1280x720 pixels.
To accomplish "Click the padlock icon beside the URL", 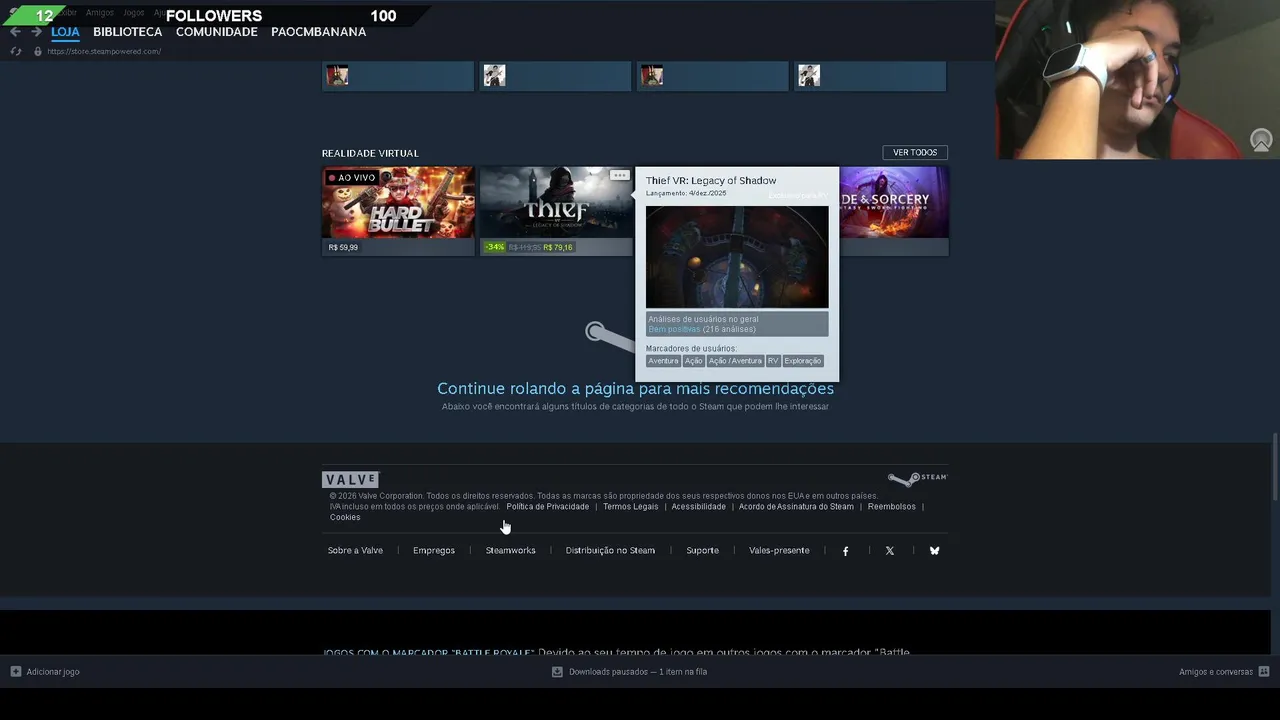I will tap(38, 51).
